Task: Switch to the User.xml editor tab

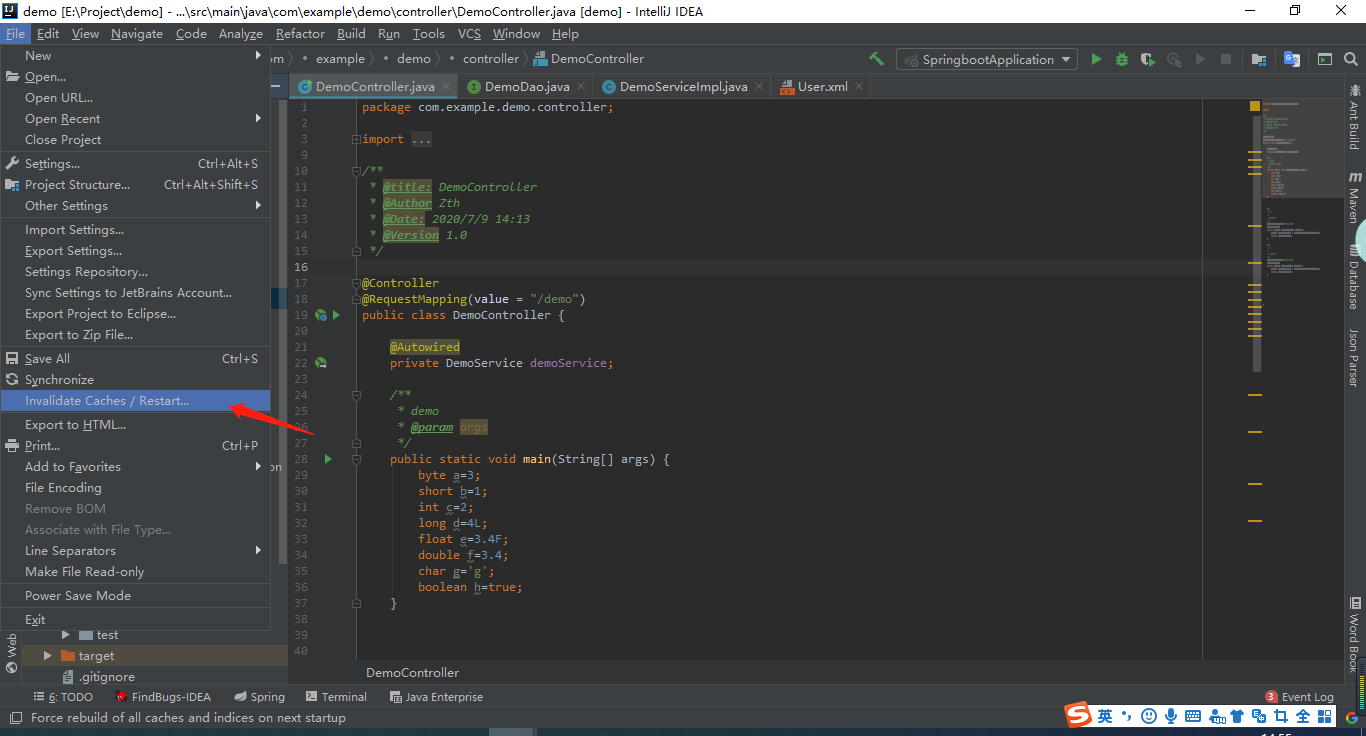Action: click(822, 87)
